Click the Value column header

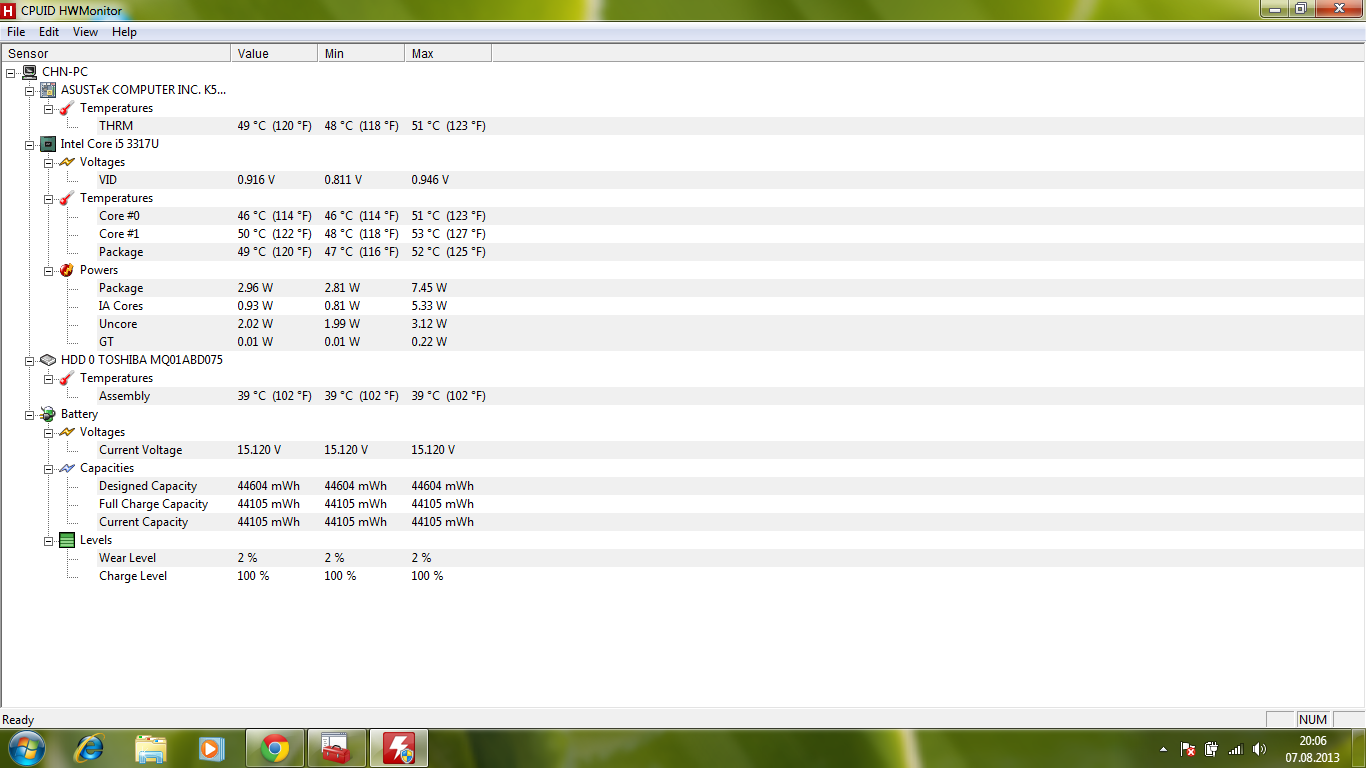(274, 54)
